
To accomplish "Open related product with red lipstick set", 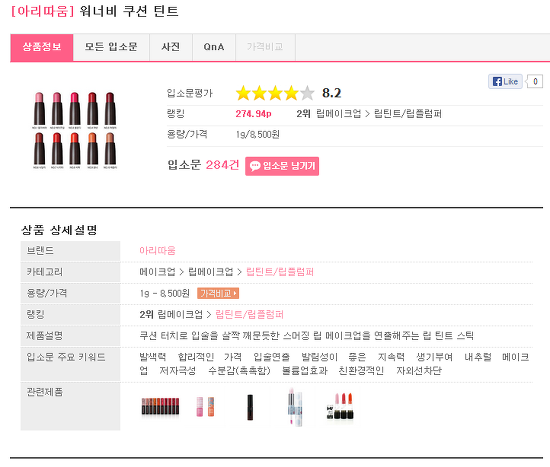I will [x=340, y=406].
